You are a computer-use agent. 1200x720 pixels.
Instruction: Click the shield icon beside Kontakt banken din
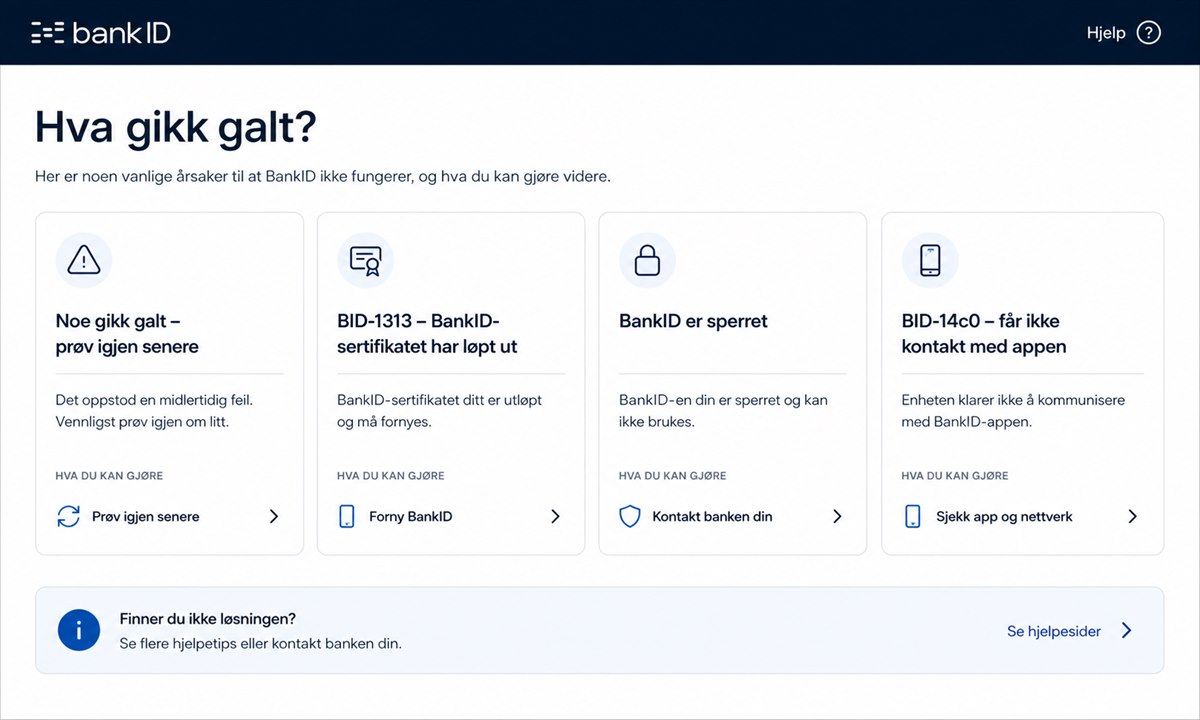629,517
